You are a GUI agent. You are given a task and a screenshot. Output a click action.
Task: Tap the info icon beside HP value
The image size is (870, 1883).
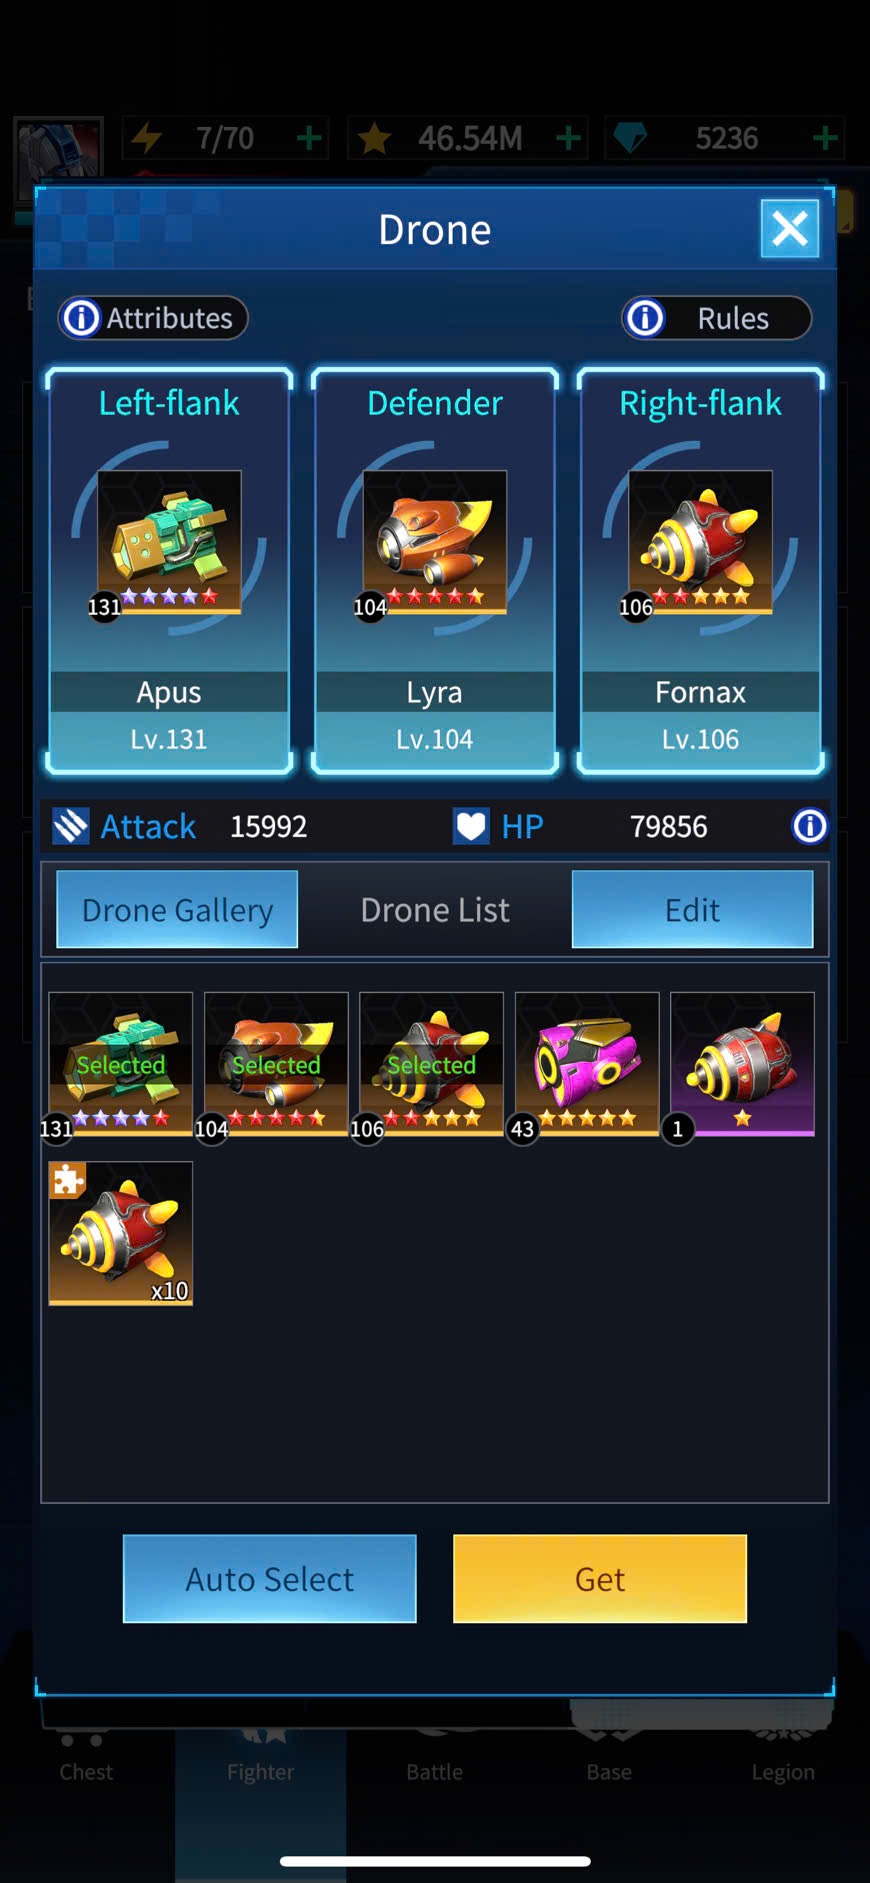pyautogui.click(x=809, y=826)
